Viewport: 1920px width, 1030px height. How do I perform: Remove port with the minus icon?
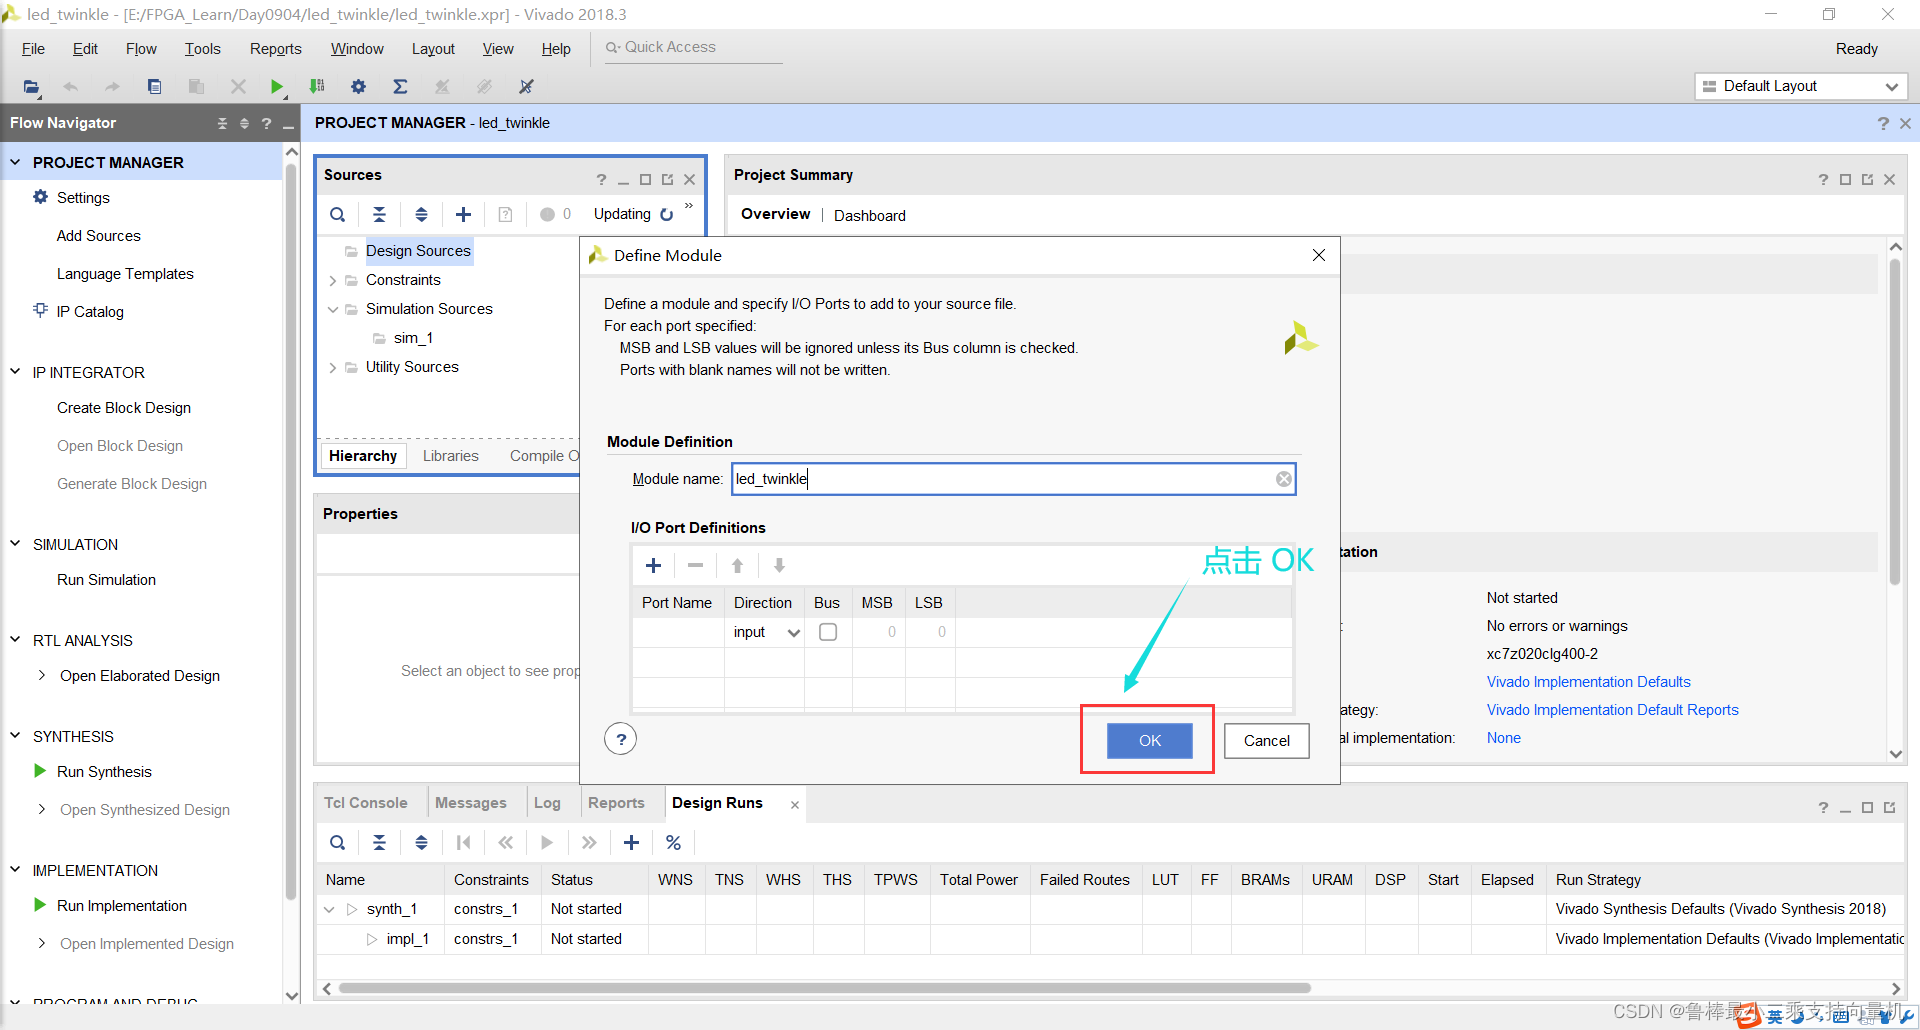point(695,566)
